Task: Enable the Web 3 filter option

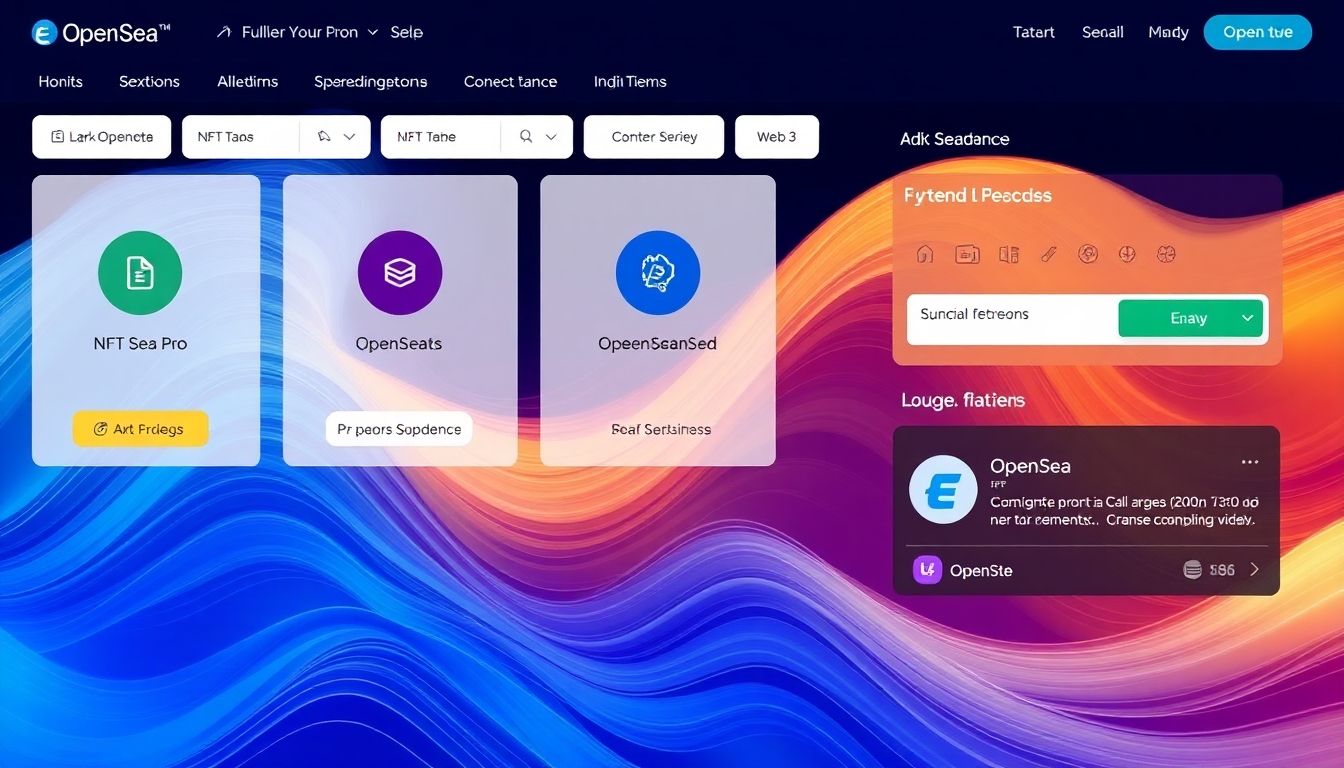Action: click(777, 136)
